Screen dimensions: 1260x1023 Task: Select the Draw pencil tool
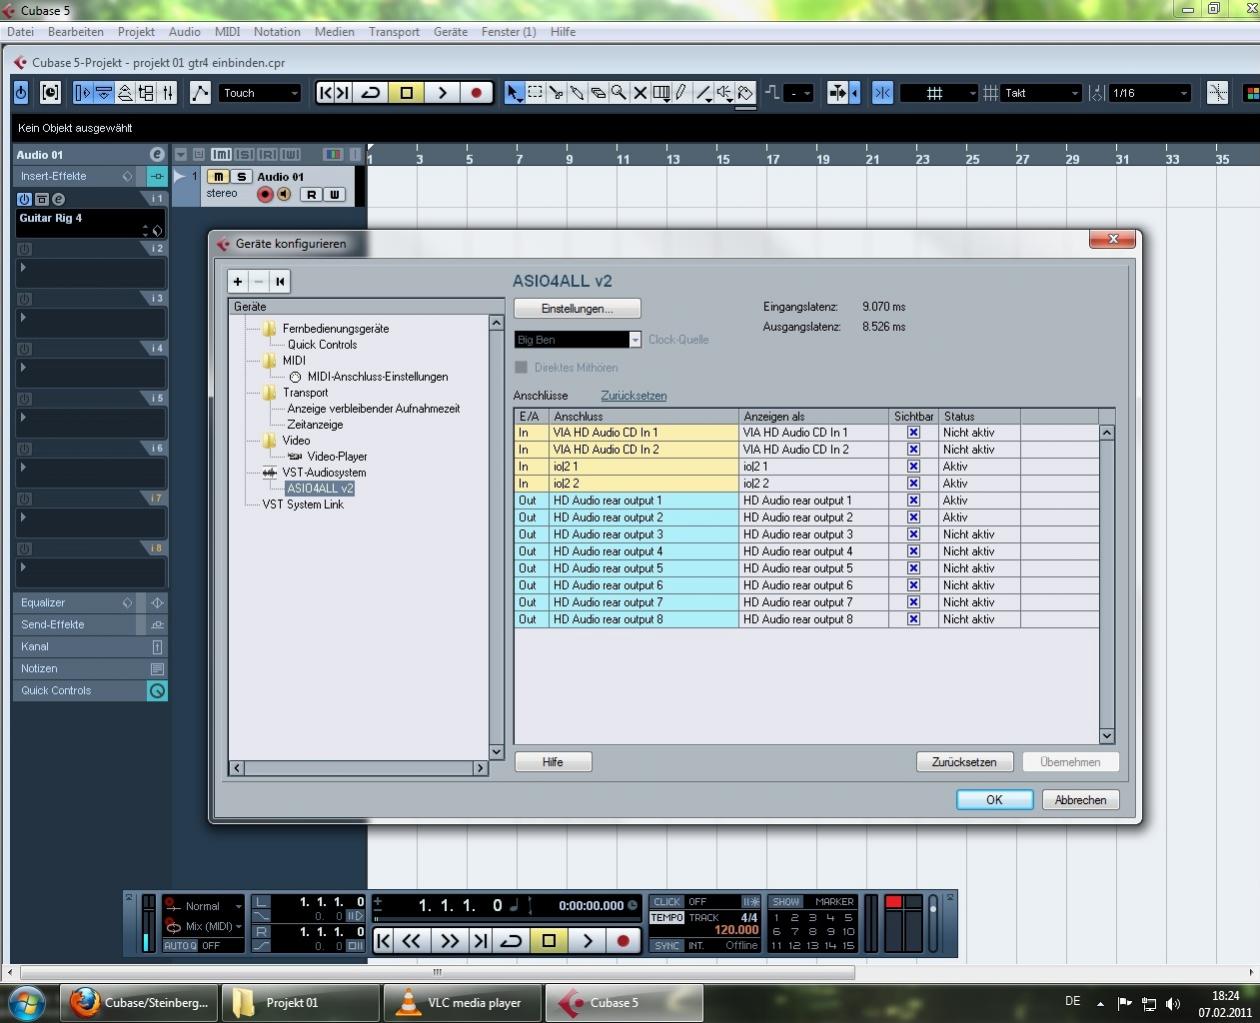pyautogui.click(x=682, y=93)
